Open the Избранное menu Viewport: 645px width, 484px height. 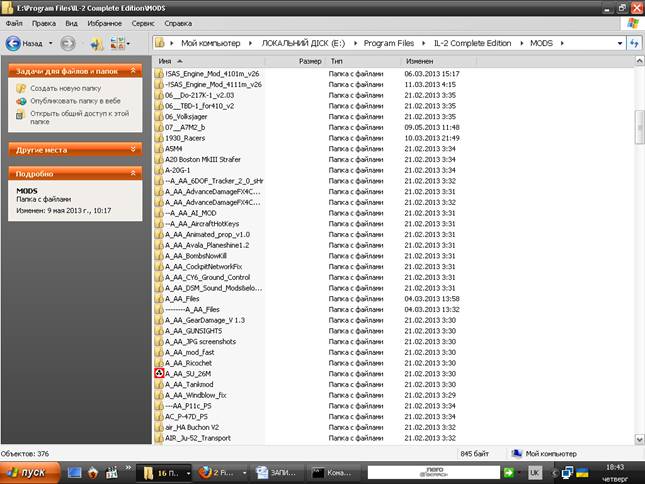pos(104,23)
